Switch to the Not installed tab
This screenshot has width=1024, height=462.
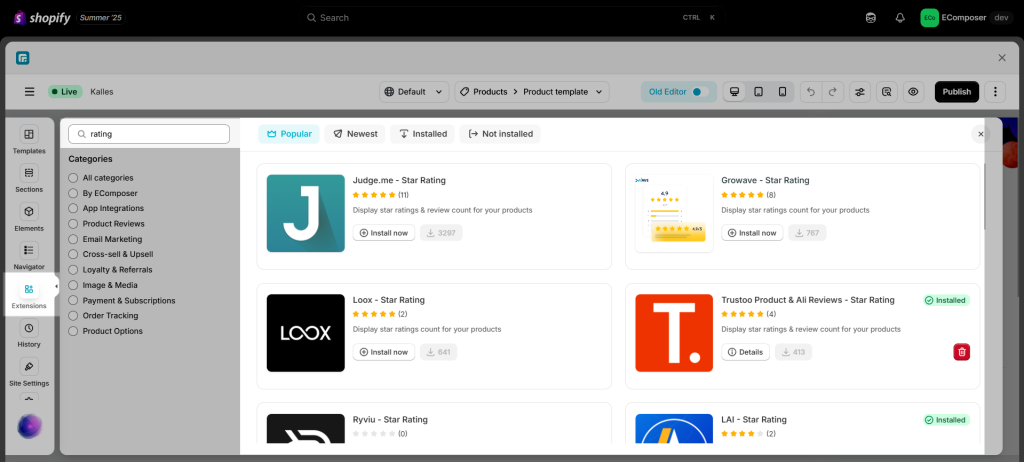tap(500, 134)
